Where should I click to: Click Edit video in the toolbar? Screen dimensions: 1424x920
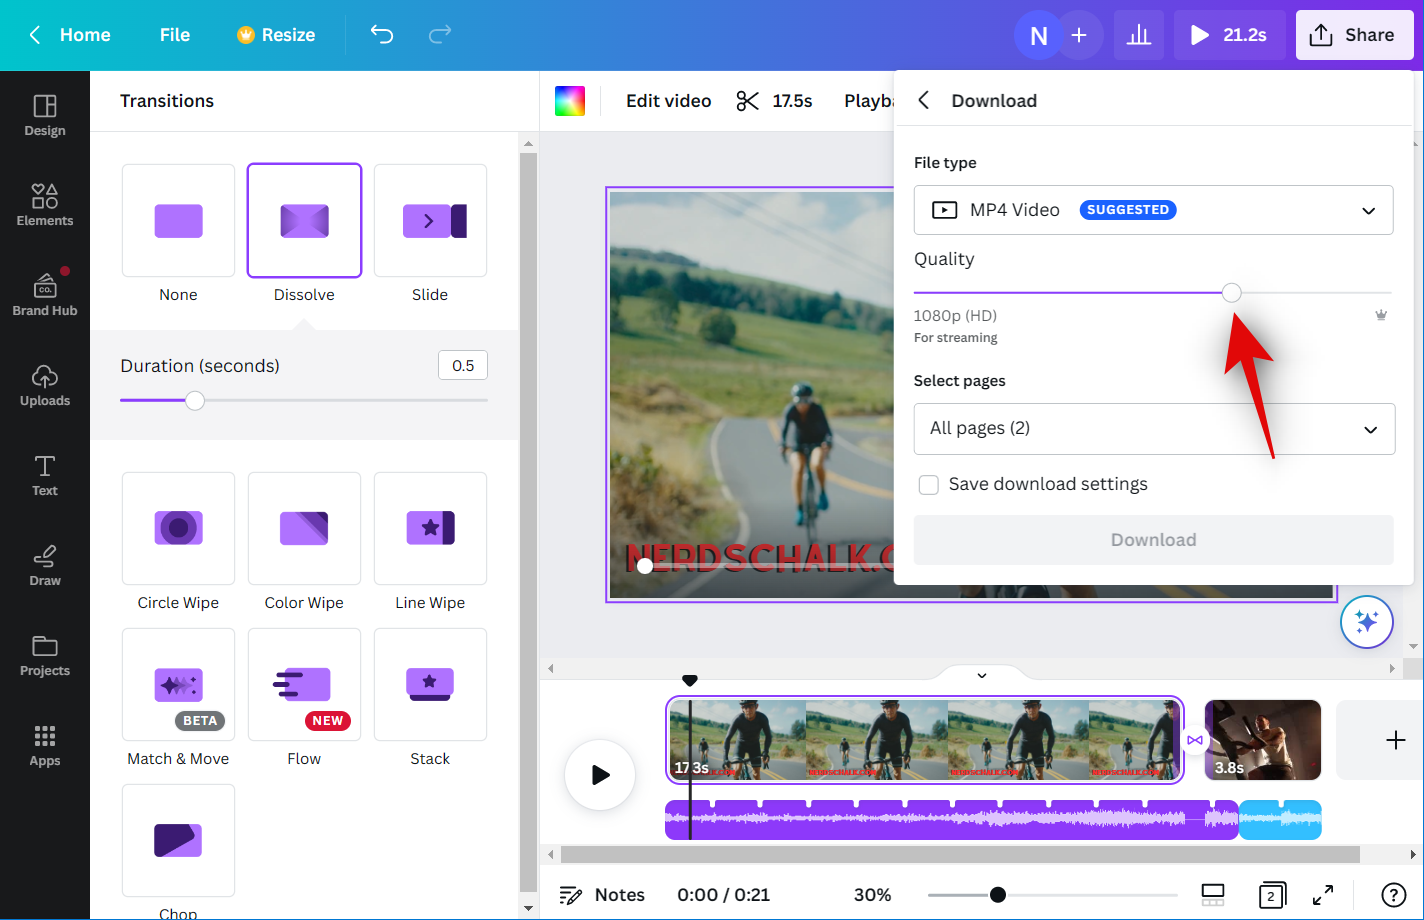click(668, 101)
